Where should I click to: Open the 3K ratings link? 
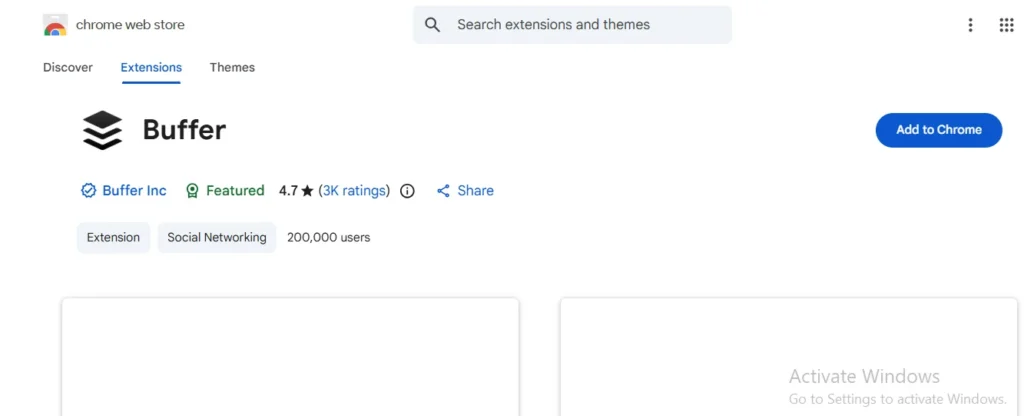click(x=354, y=191)
